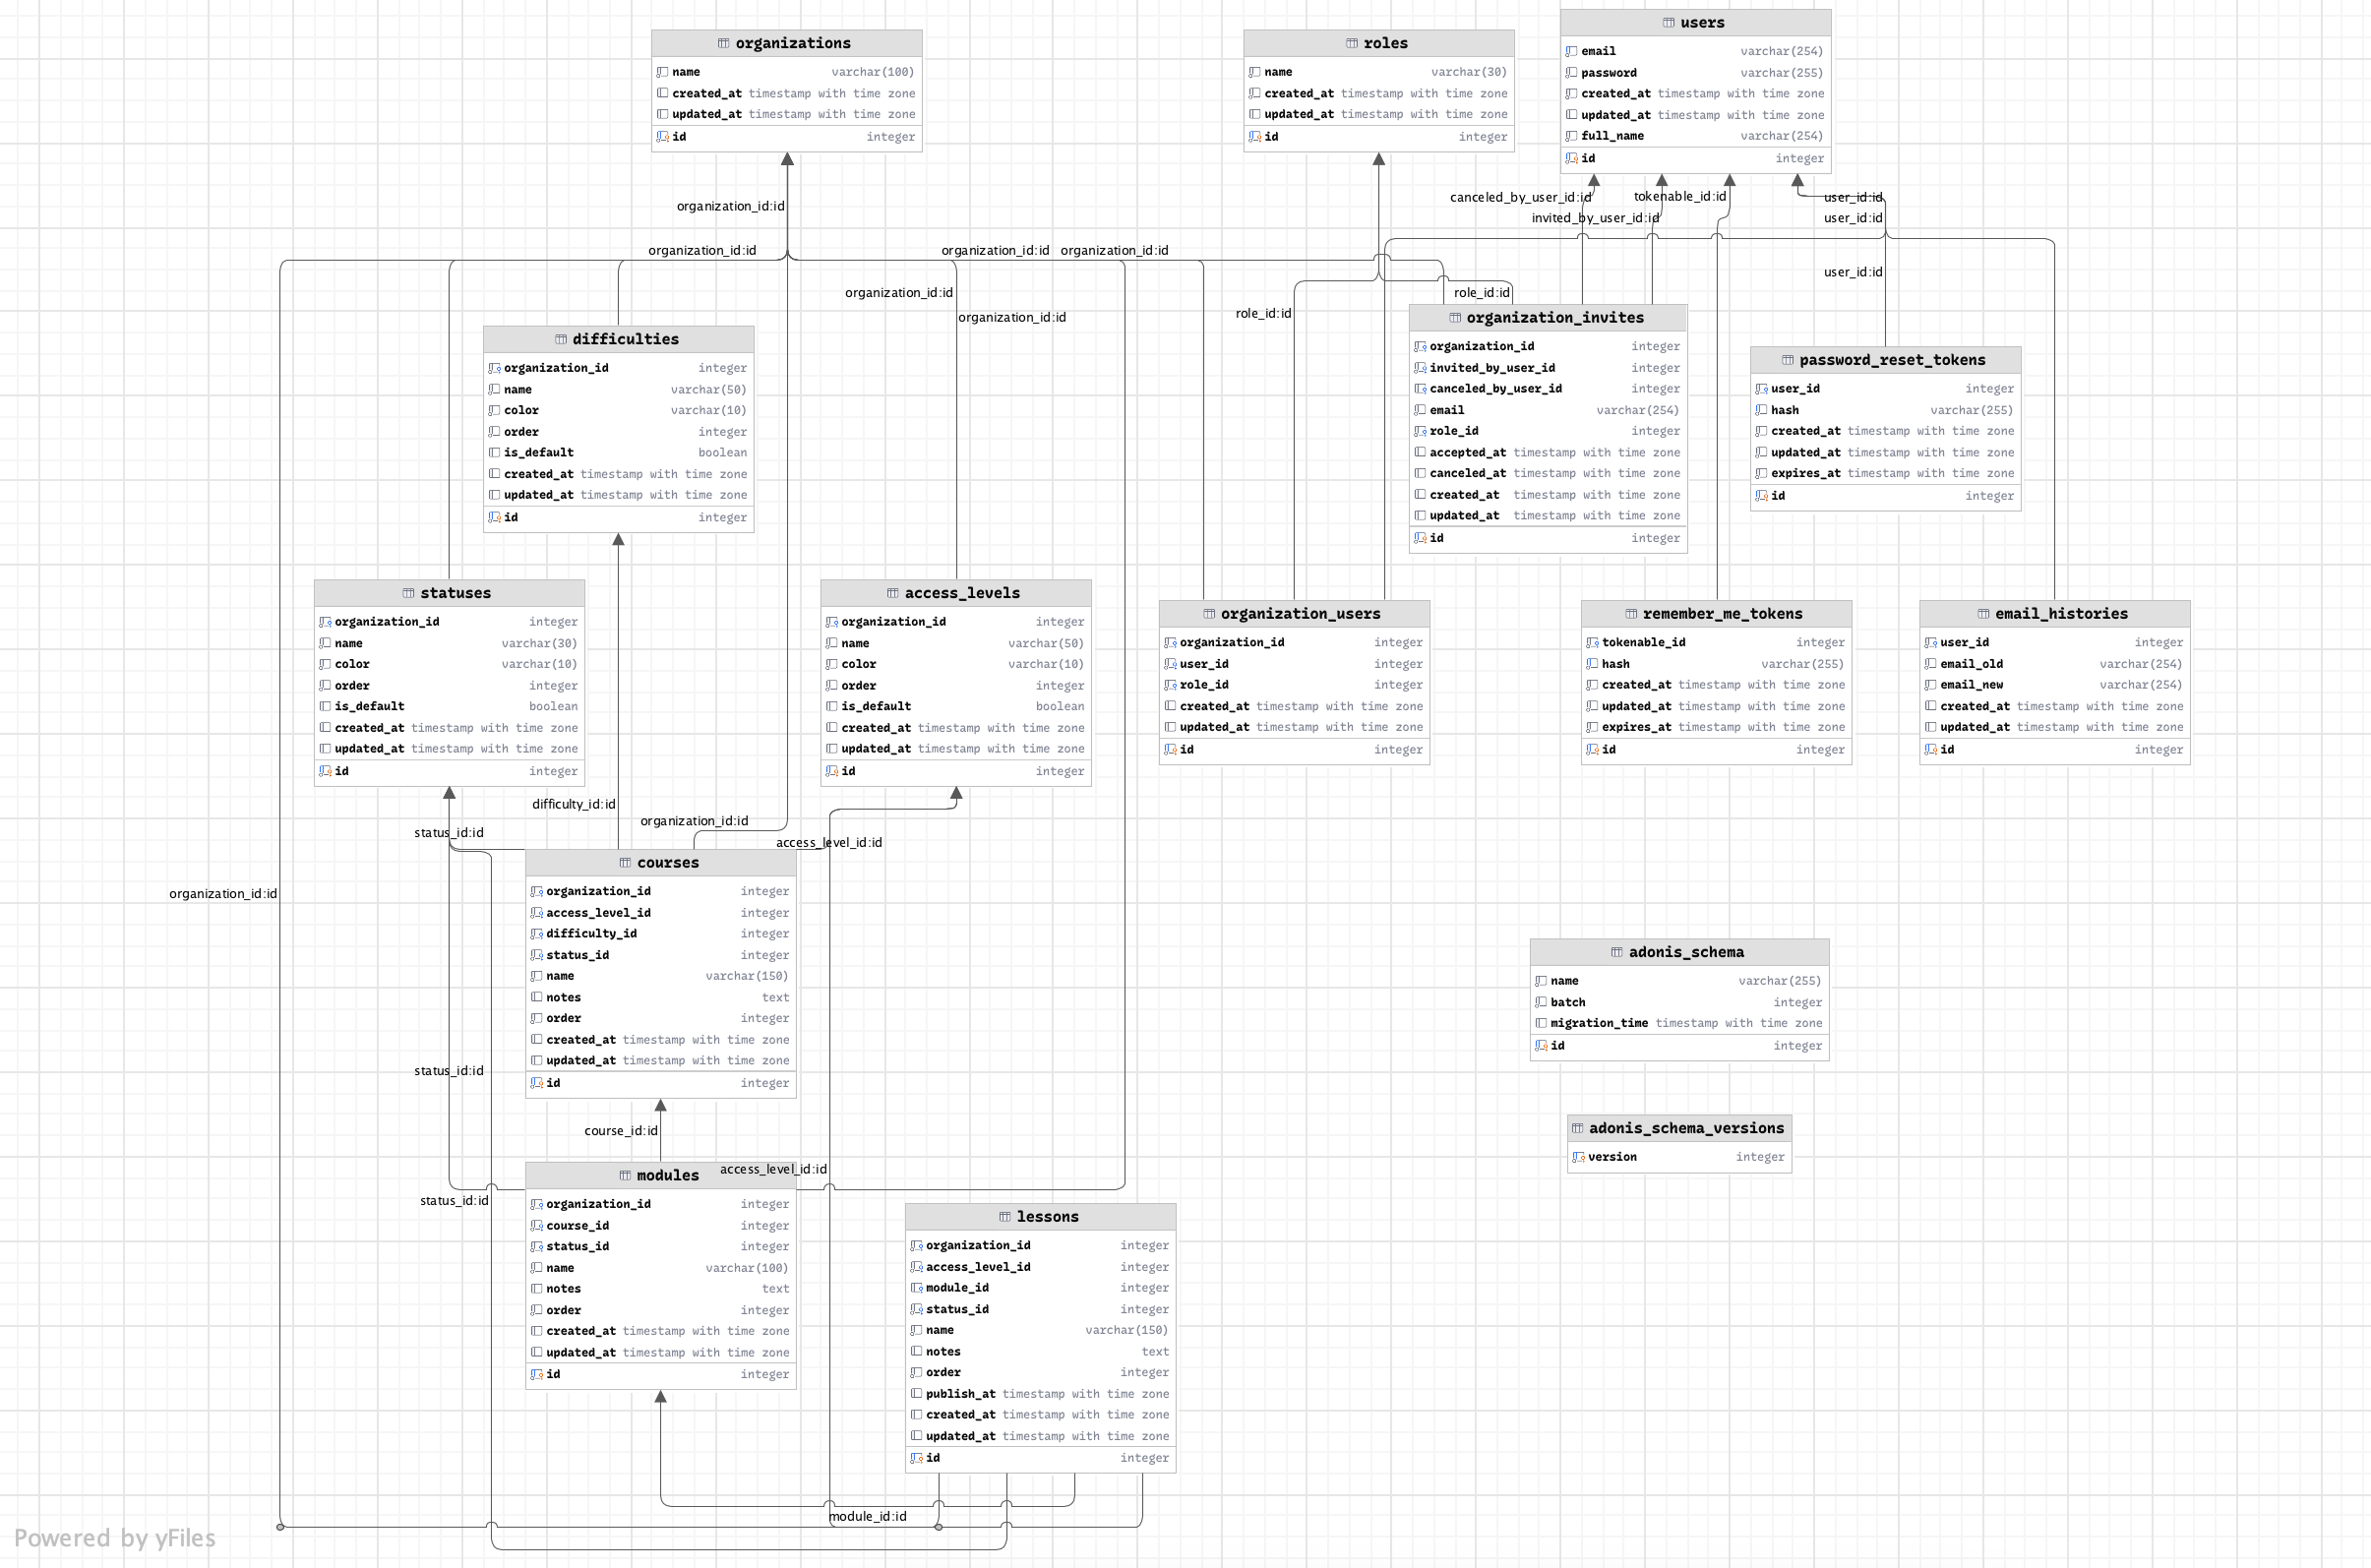This screenshot has height=1568, width=2371.
Task: Click the column icon of users email
Action: [1571, 51]
